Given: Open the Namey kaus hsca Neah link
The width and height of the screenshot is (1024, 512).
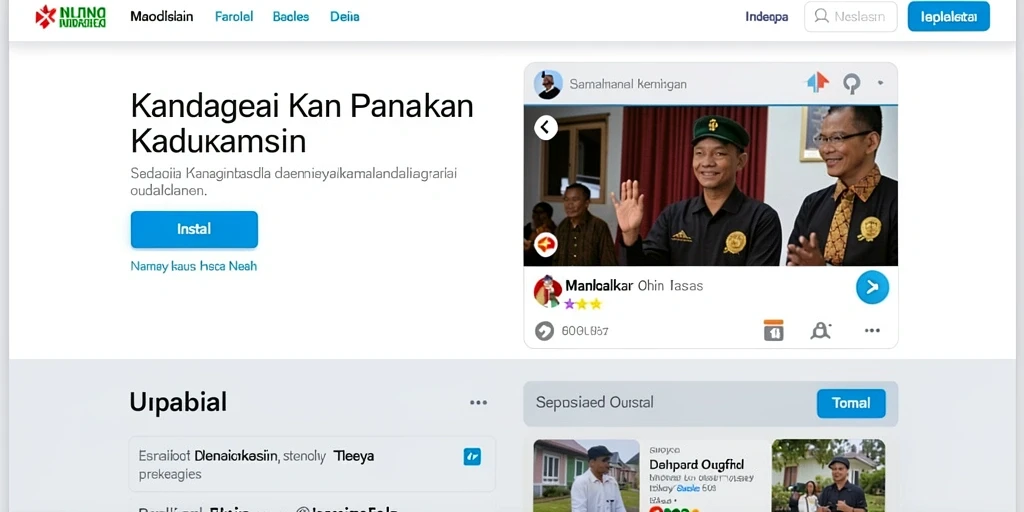Looking at the screenshot, I should coord(194,266).
